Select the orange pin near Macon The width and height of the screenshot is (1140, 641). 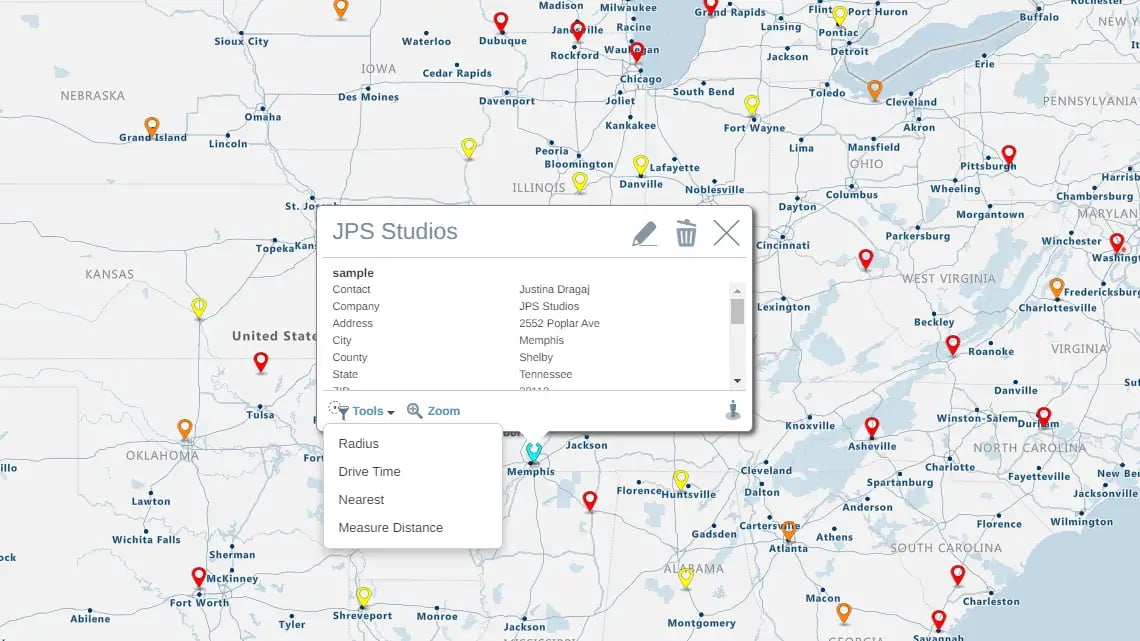(843, 613)
